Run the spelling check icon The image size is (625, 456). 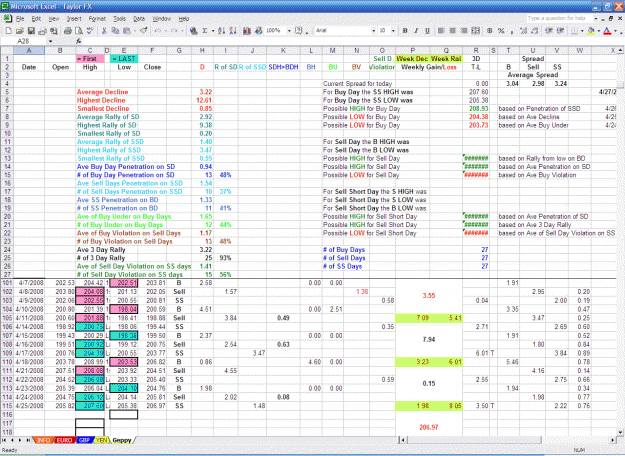(90, 31)
